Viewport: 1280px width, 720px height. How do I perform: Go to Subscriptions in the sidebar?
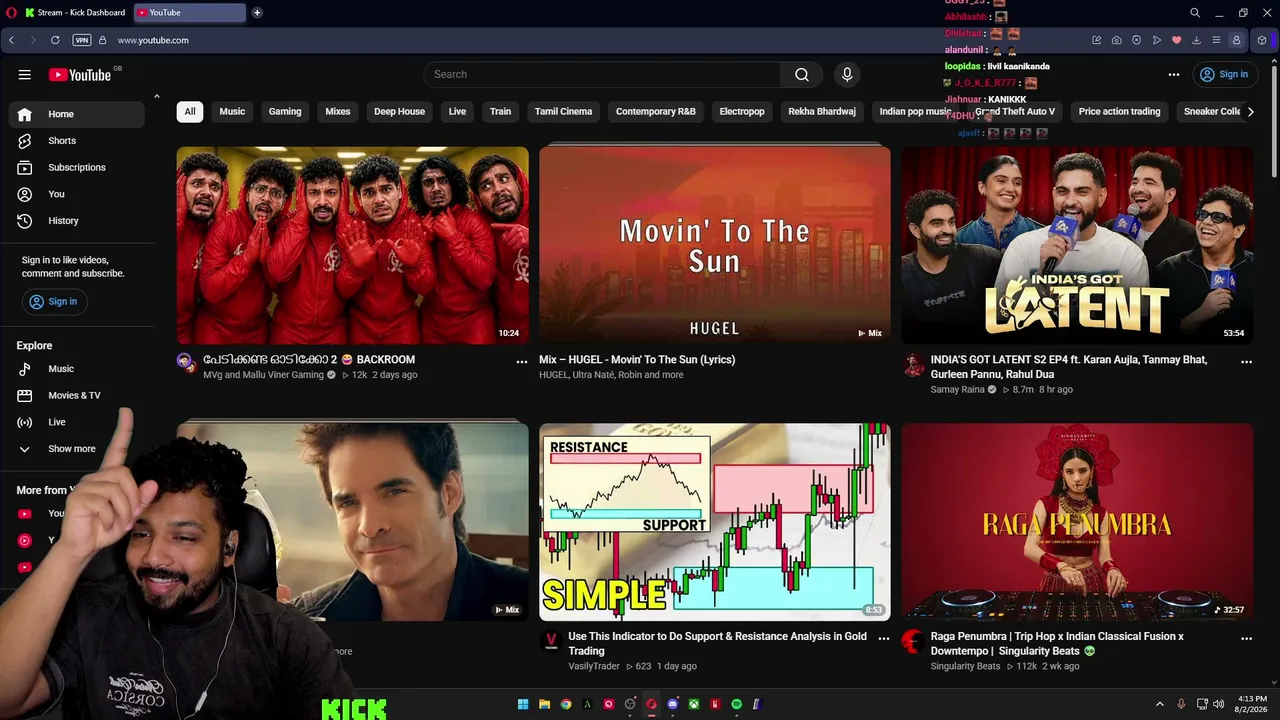[x=77, y=167]
